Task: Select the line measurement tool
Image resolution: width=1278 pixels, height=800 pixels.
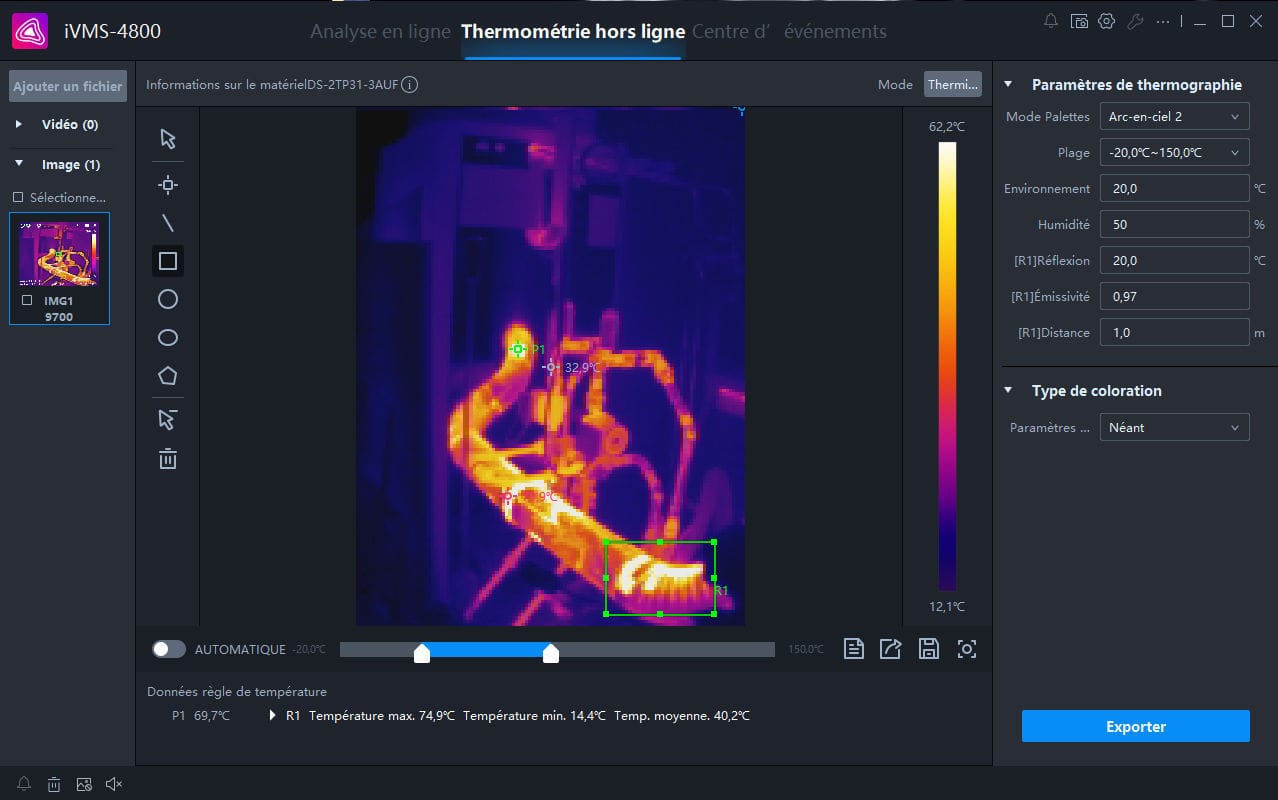Action: (x=167, y=222)
